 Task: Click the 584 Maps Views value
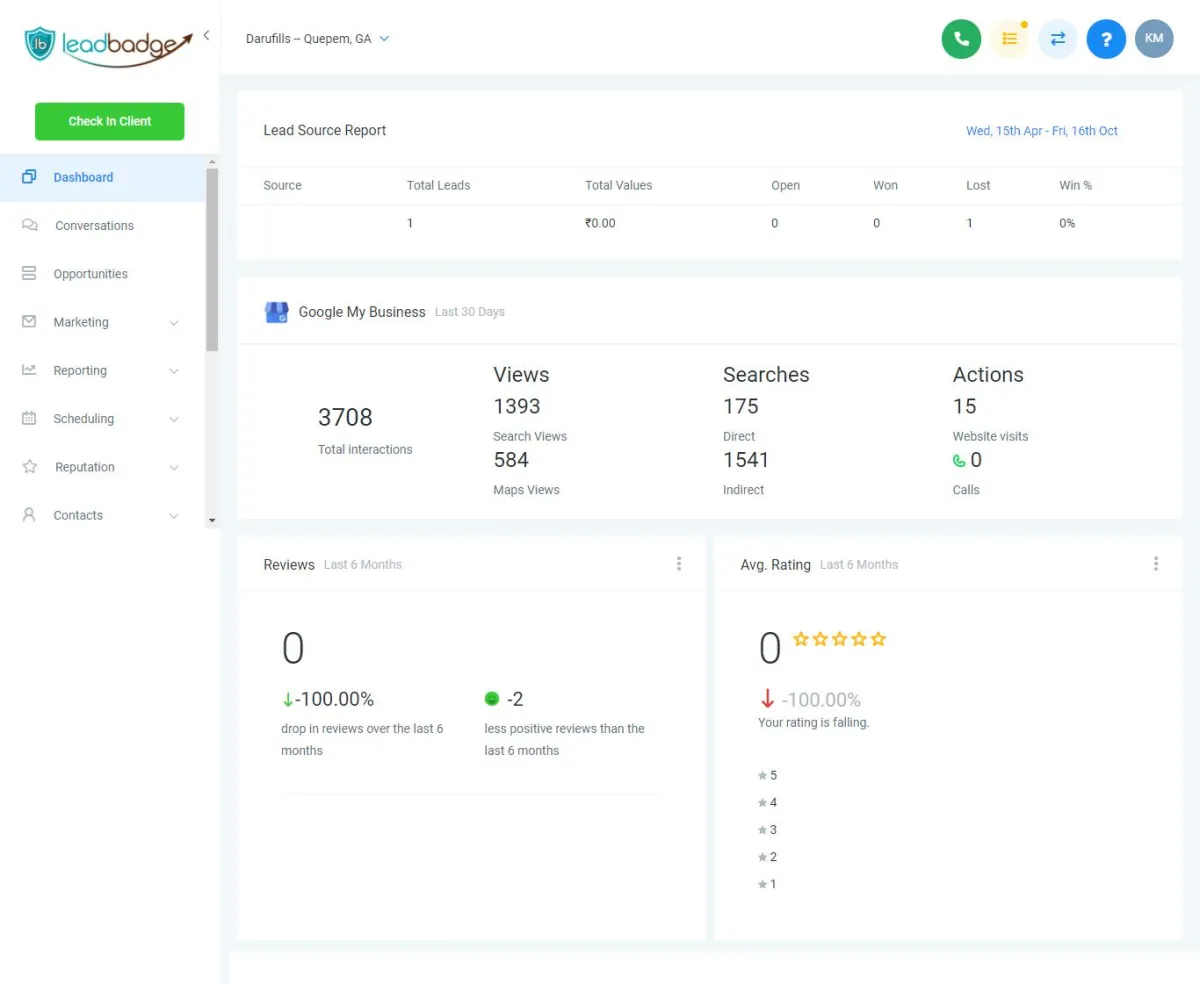coord(511,460)
